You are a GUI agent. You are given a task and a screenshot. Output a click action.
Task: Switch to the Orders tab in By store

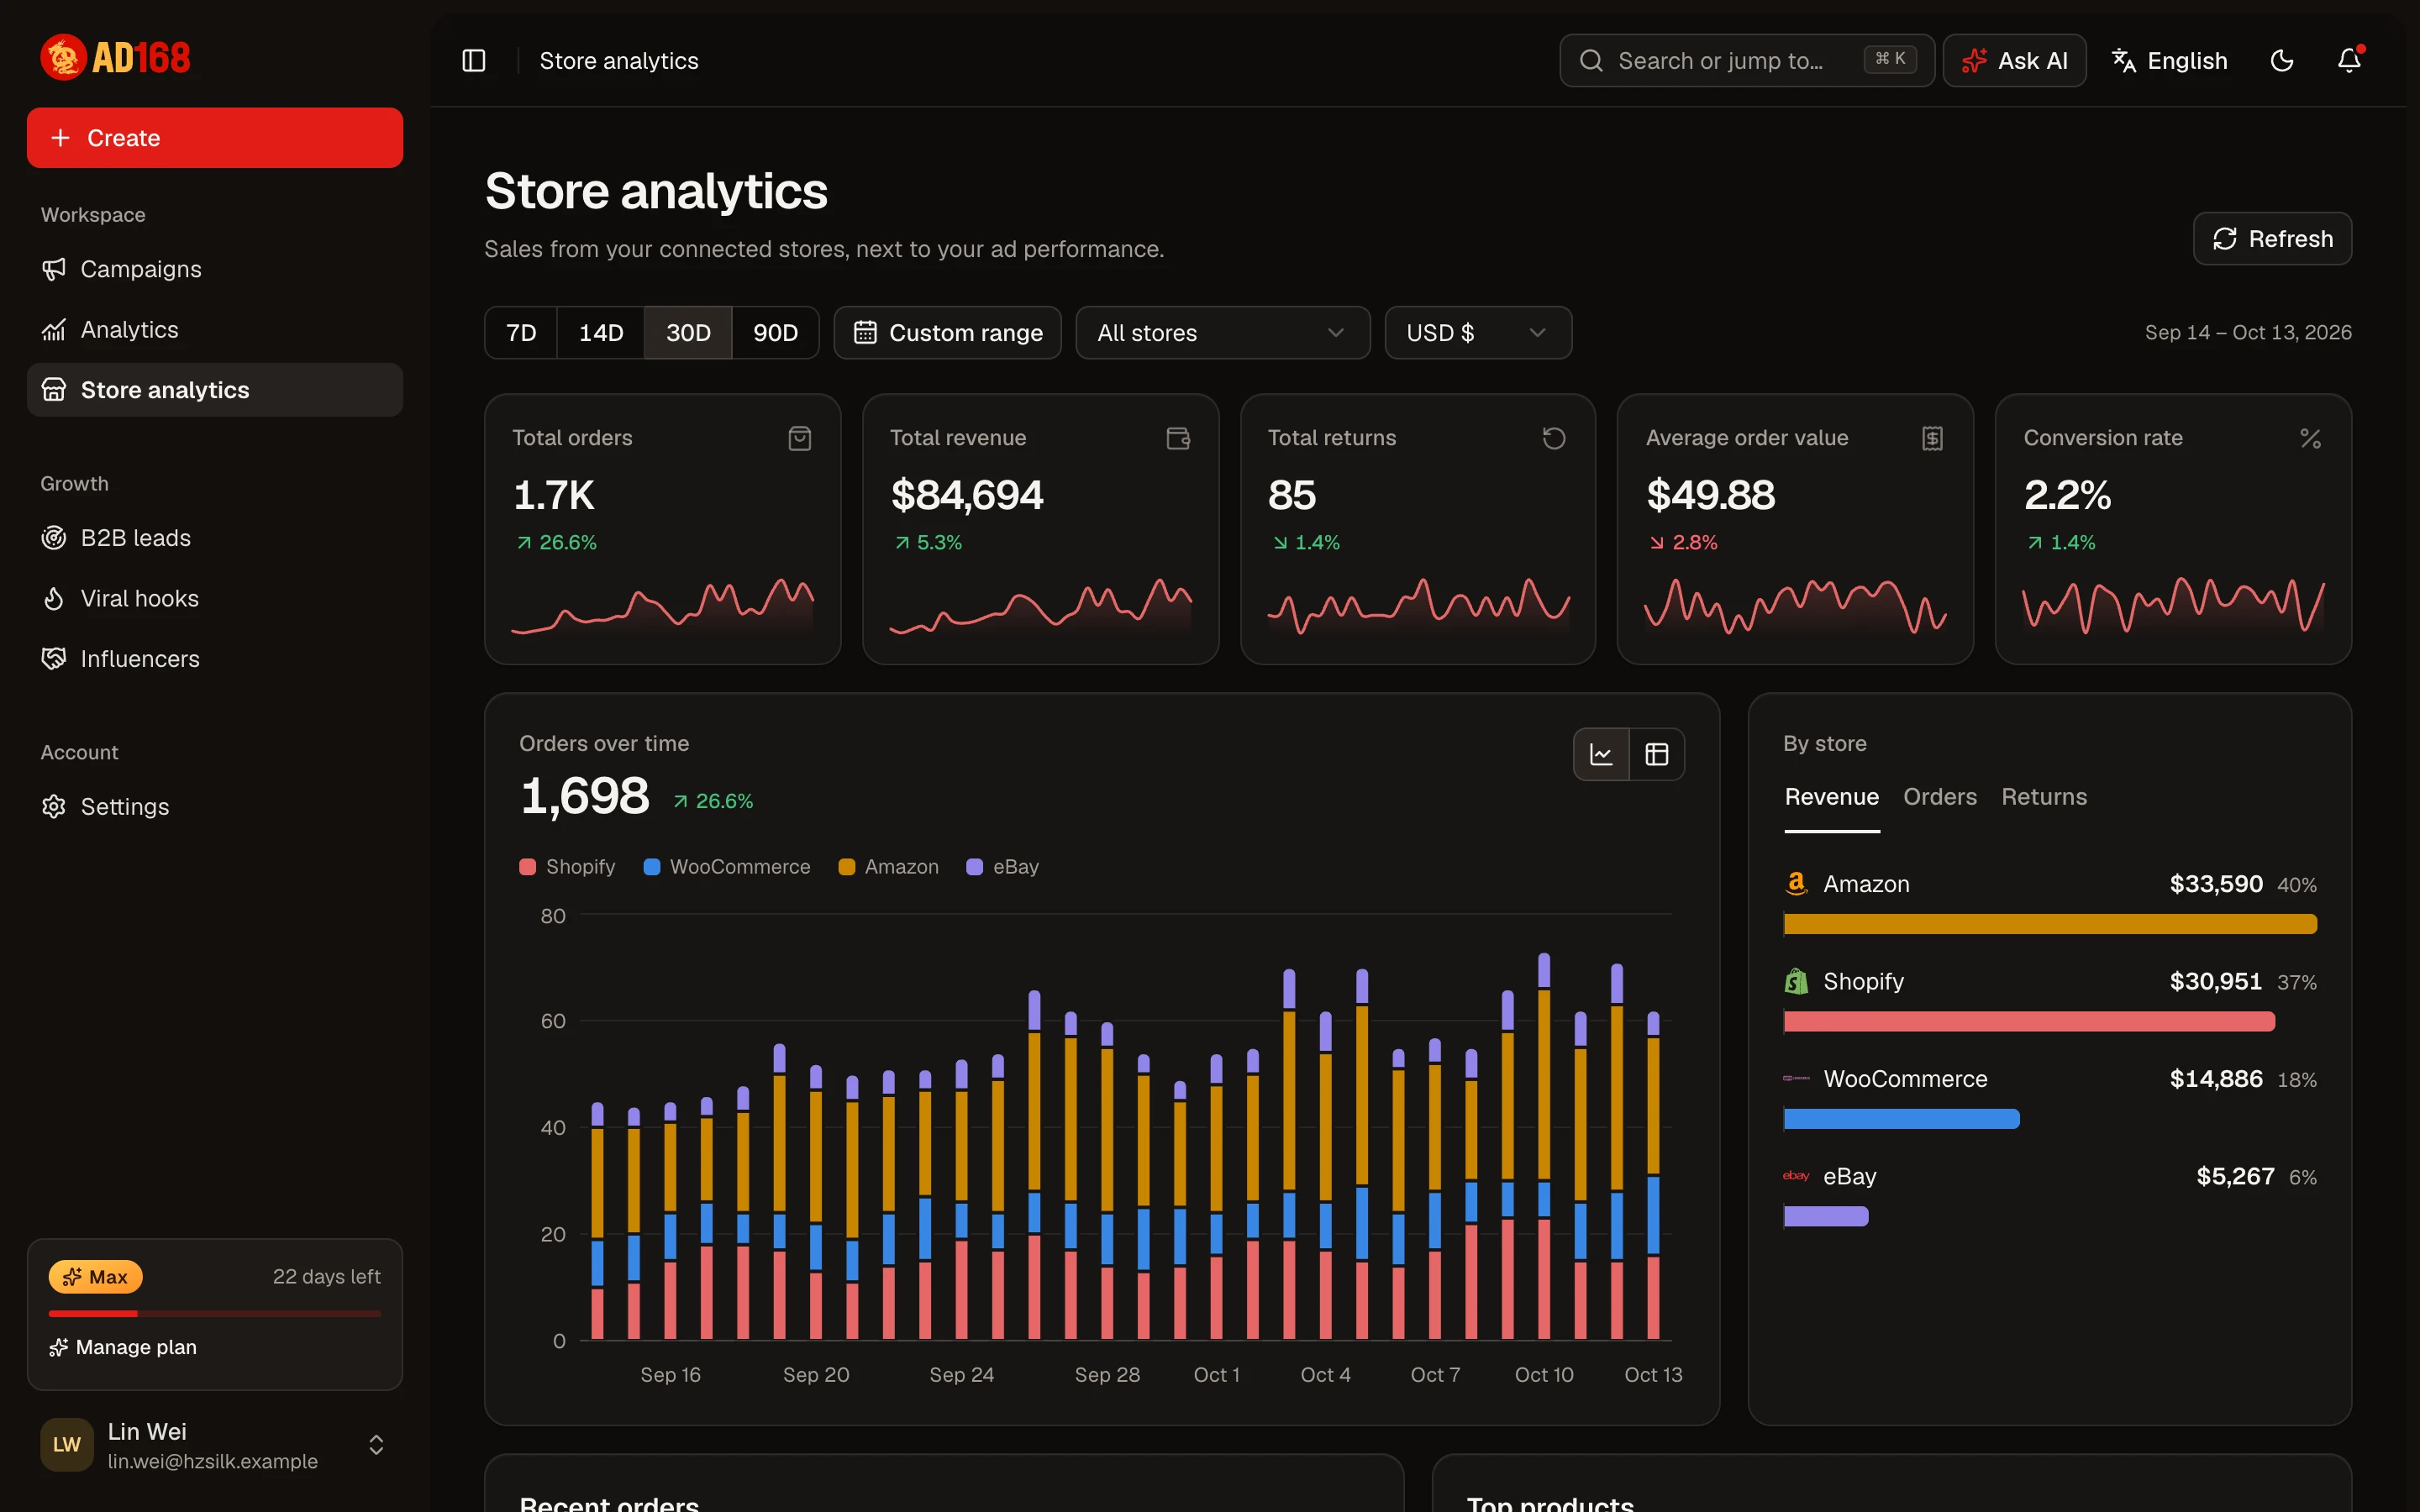pos(1940,797)
